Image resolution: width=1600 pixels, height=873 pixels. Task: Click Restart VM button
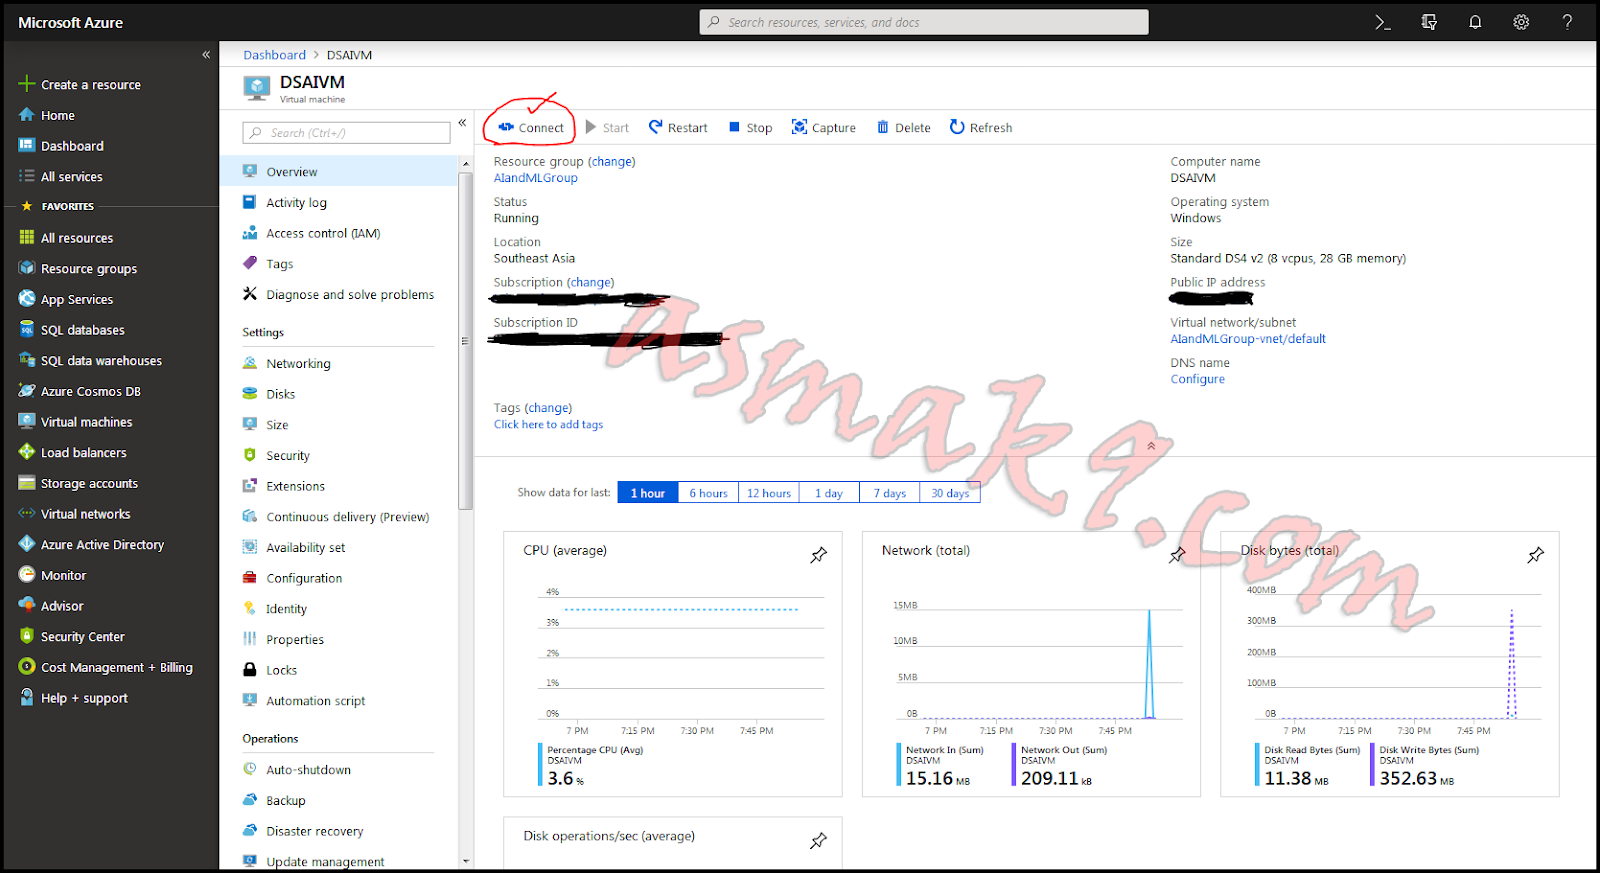click(678, 128)
